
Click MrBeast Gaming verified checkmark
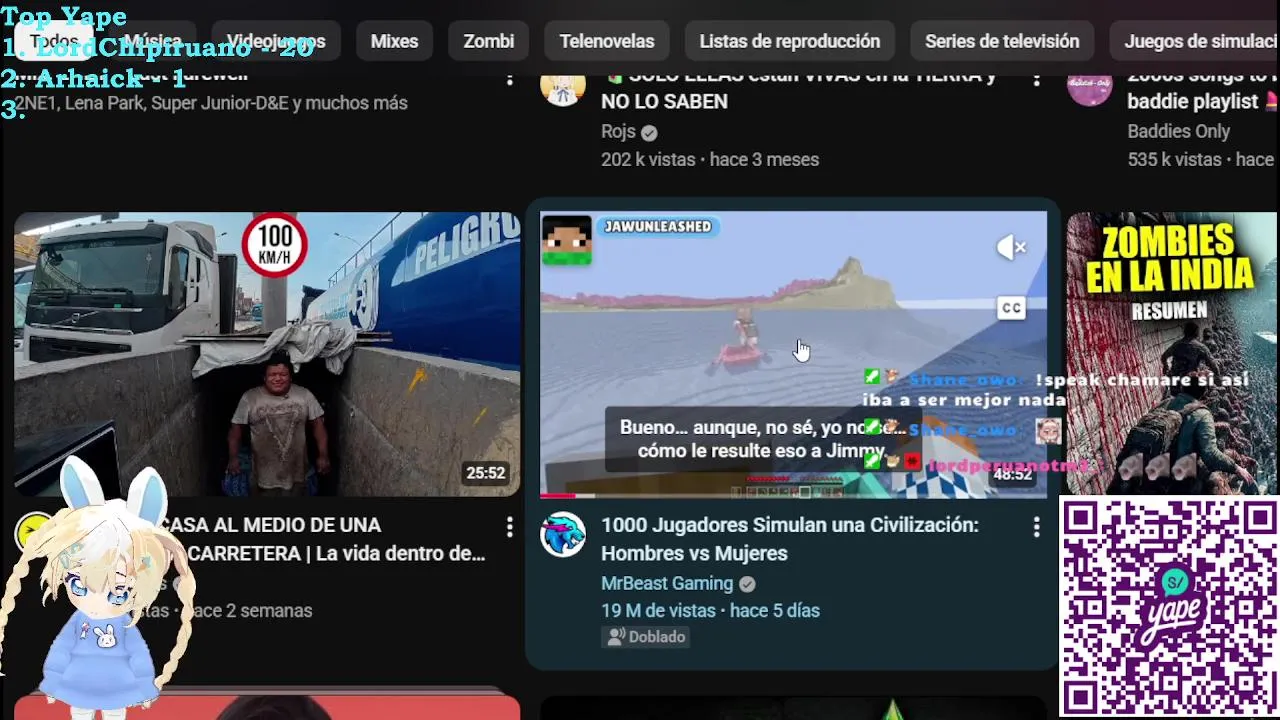[747, 584]
